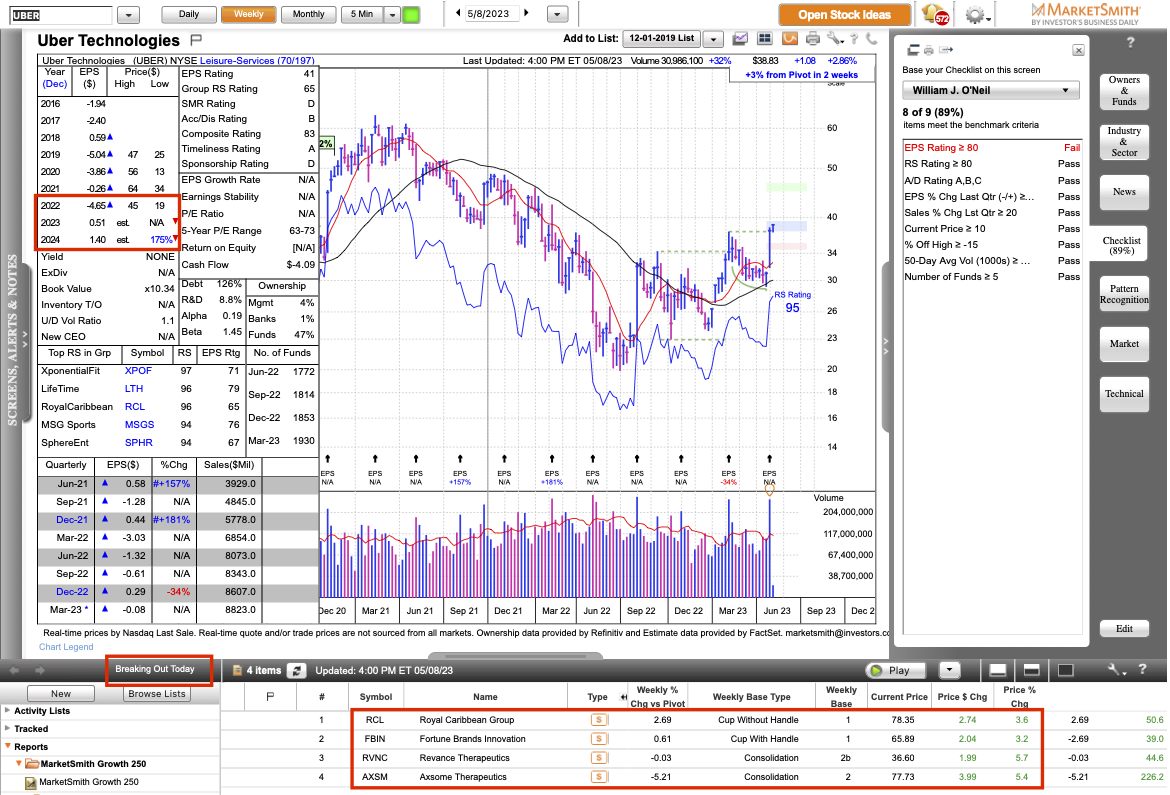Click the UBER symbol input field
Screen dimensions: 1170x795
coord(61,15)
